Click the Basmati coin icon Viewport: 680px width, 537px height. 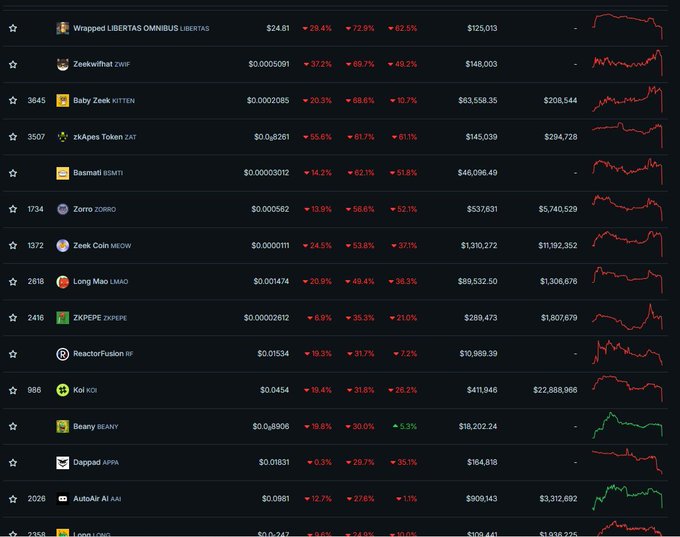pos(62,173)
